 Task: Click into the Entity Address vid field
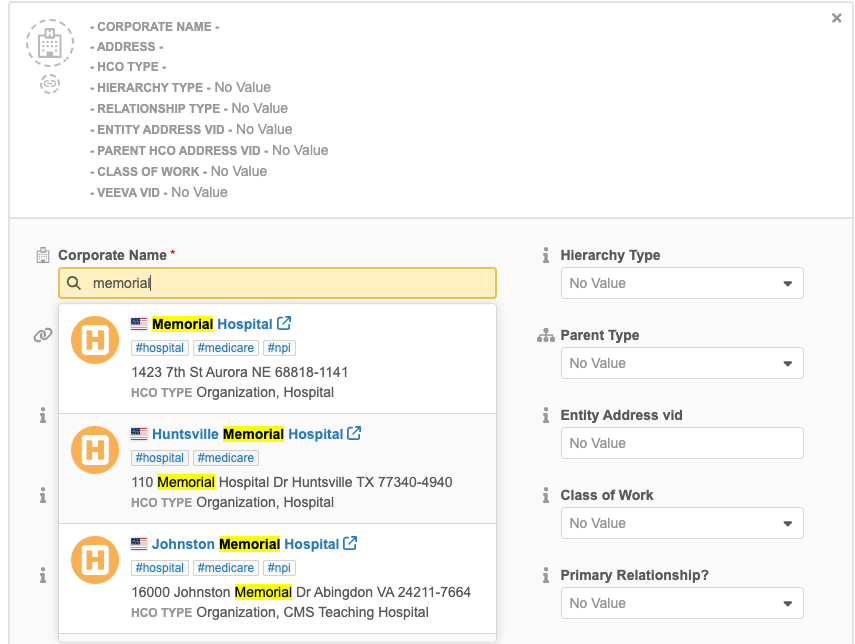pos(682,443)
